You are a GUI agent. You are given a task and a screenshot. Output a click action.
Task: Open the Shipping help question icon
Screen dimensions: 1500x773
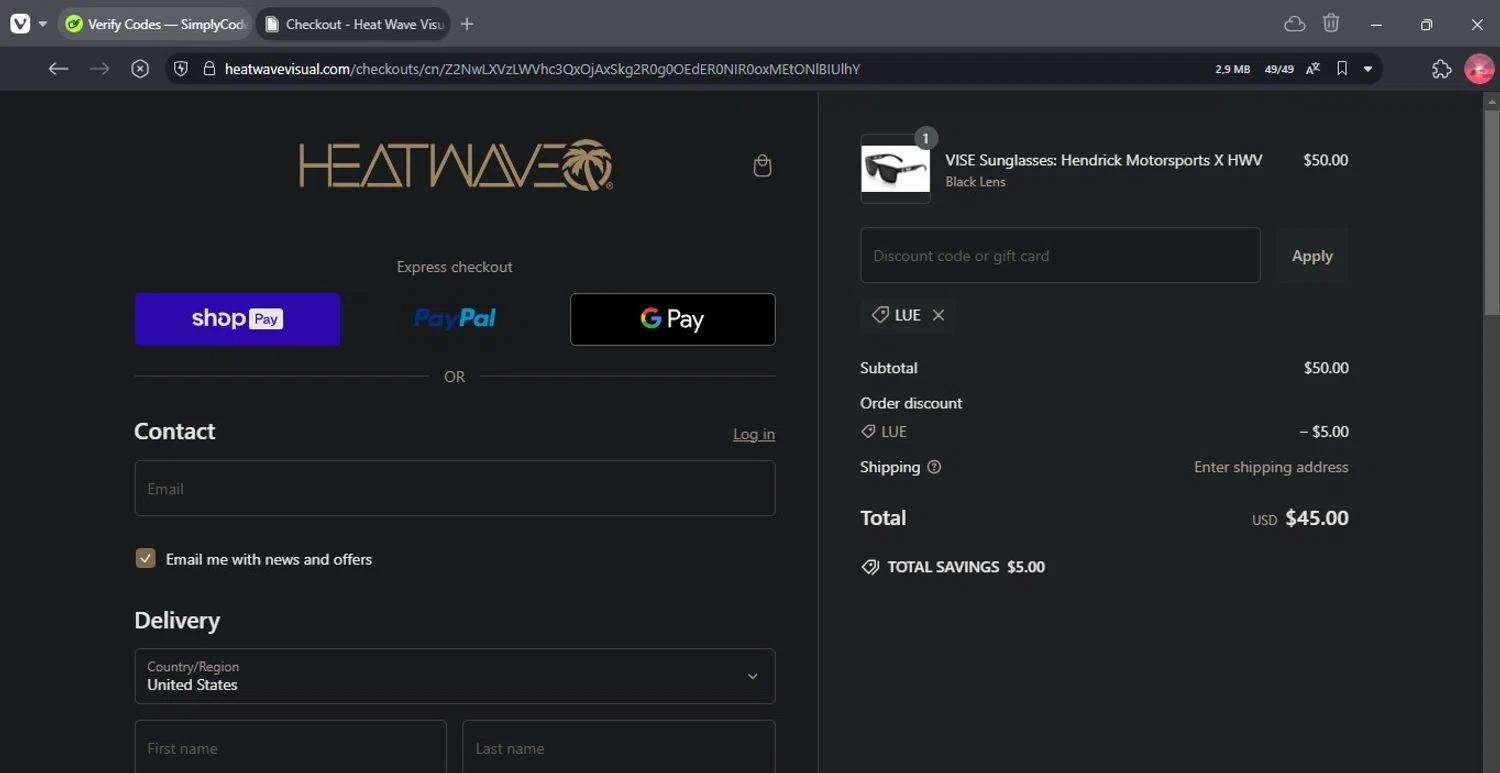tap(934, 467)
